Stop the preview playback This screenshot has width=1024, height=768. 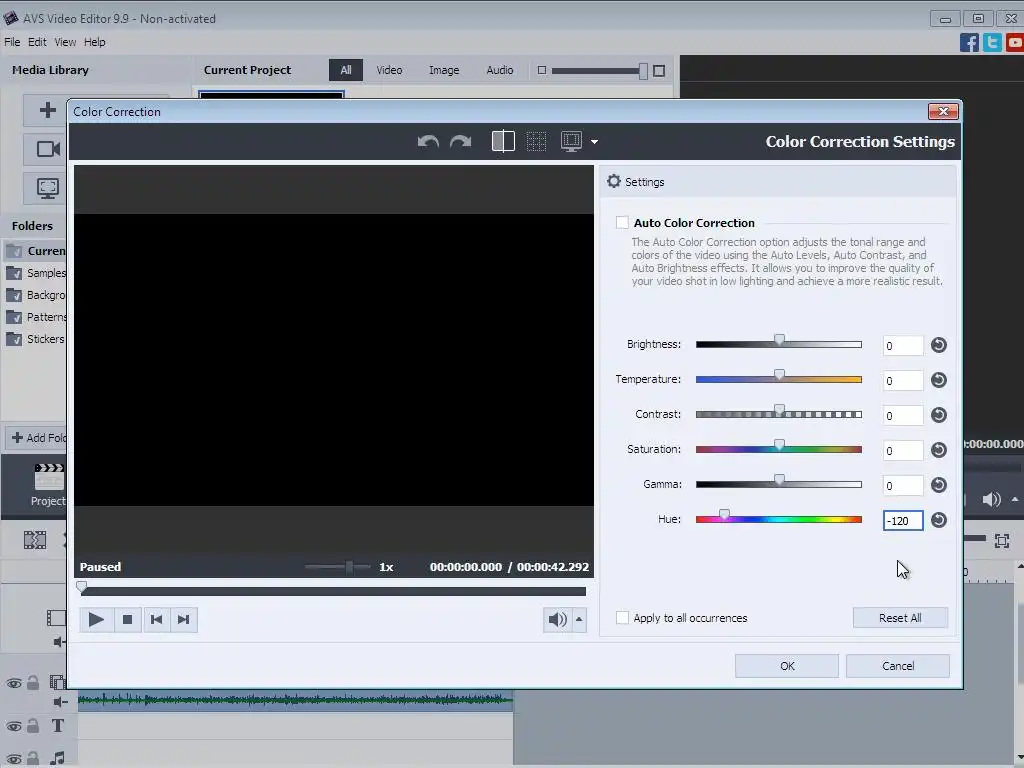[x=127, y=619]
